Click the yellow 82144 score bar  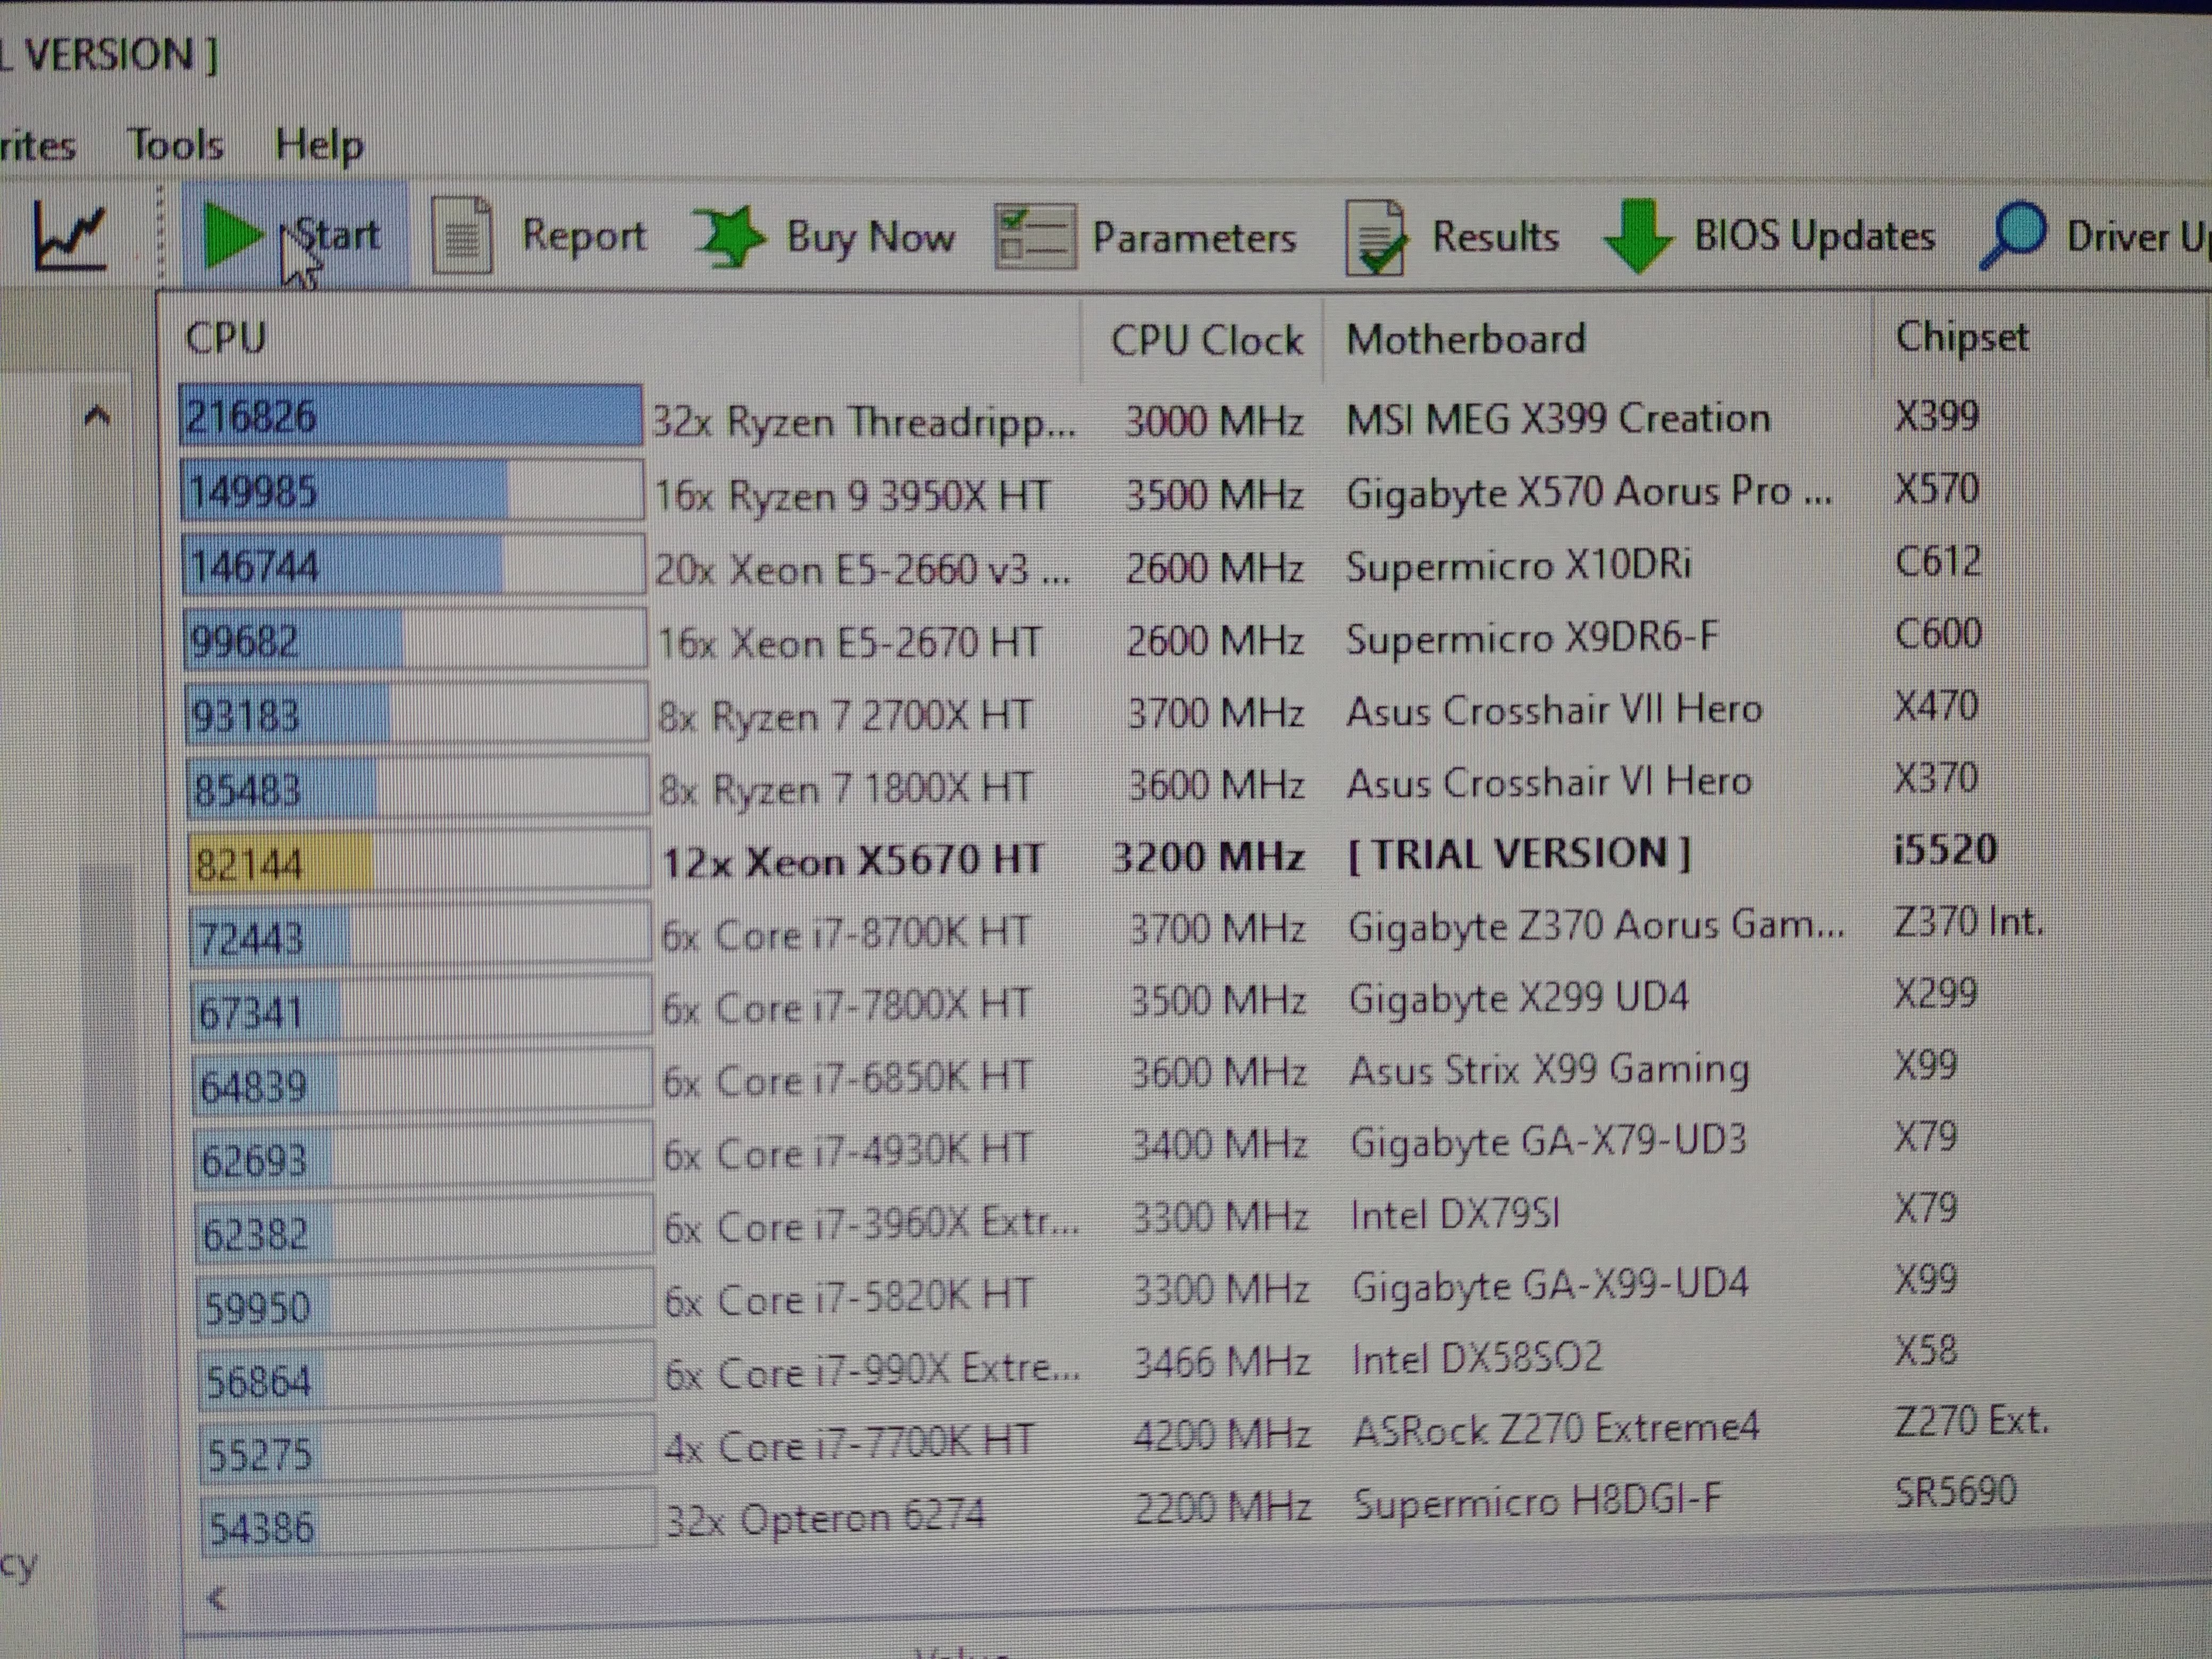(281, 863)
